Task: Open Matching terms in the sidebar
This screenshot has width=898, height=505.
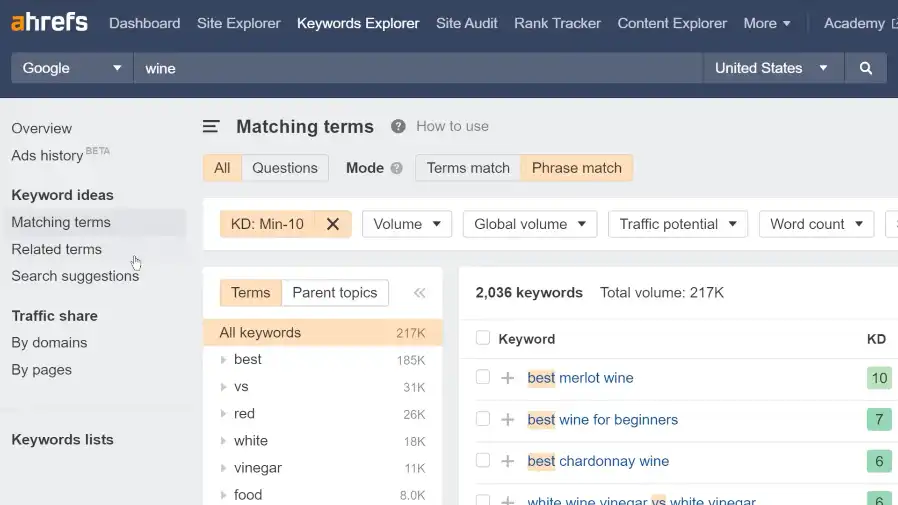Action: 61,222
